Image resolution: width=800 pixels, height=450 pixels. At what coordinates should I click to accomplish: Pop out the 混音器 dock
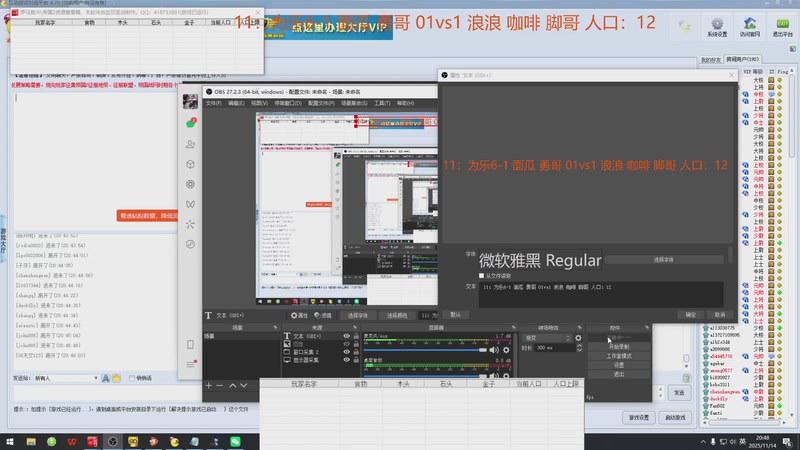click(514, 328)
